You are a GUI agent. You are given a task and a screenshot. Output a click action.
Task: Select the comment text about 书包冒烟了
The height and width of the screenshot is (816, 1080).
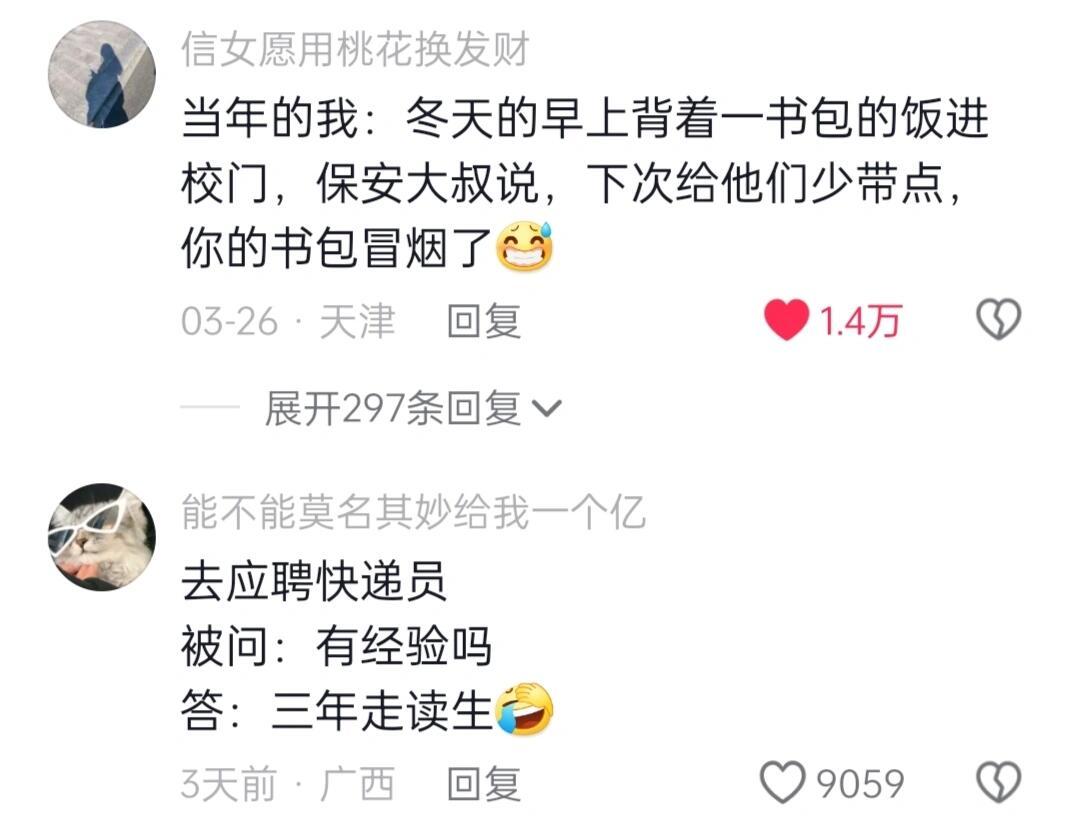pos(585,183)
